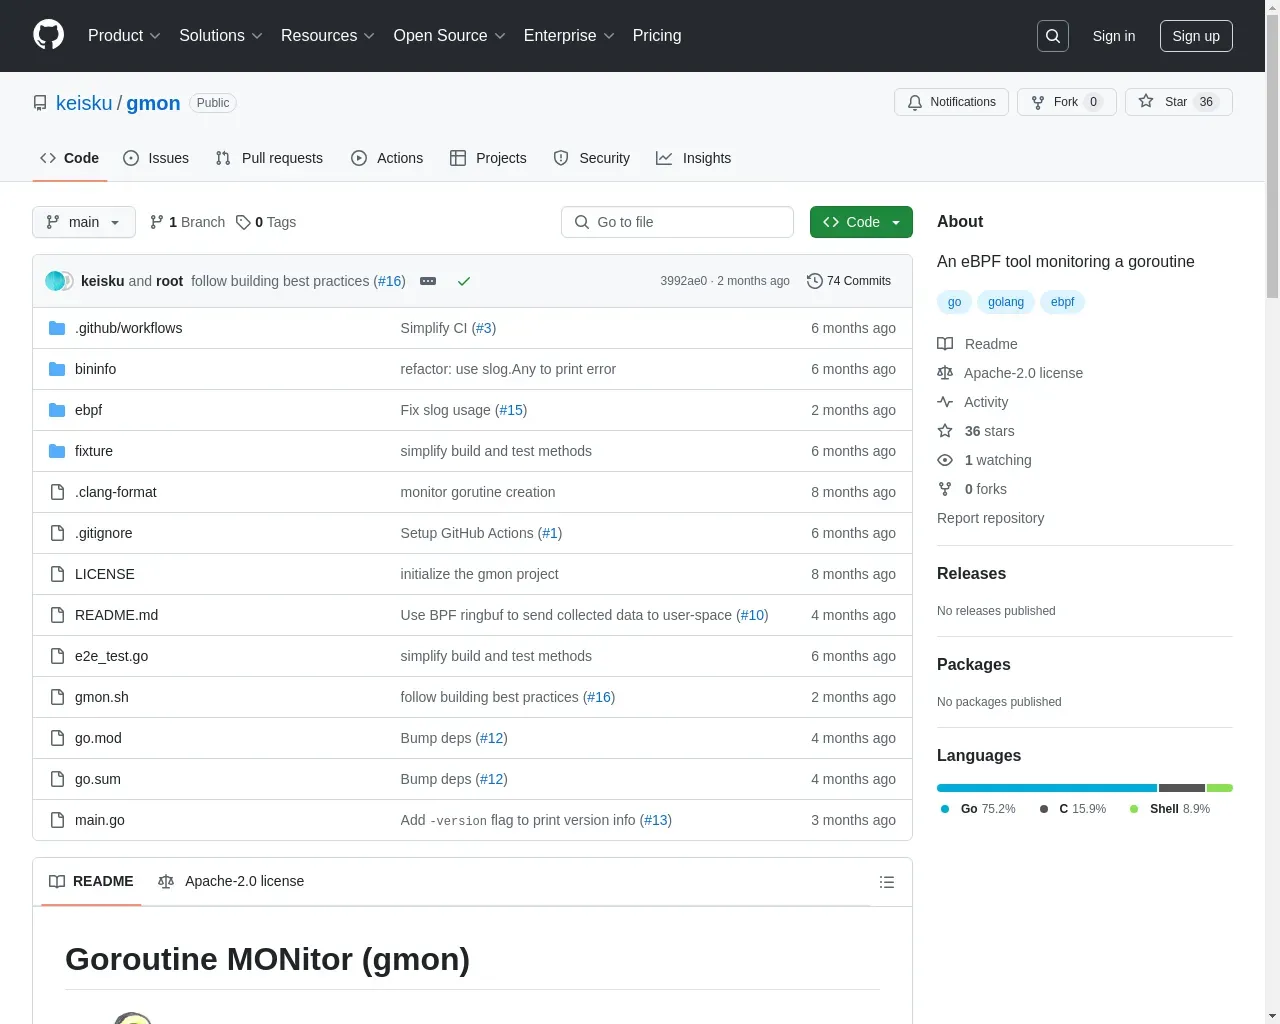Click the .github/workflows folder icon
The image size is (1280, 1024).
tap(57, 328)
